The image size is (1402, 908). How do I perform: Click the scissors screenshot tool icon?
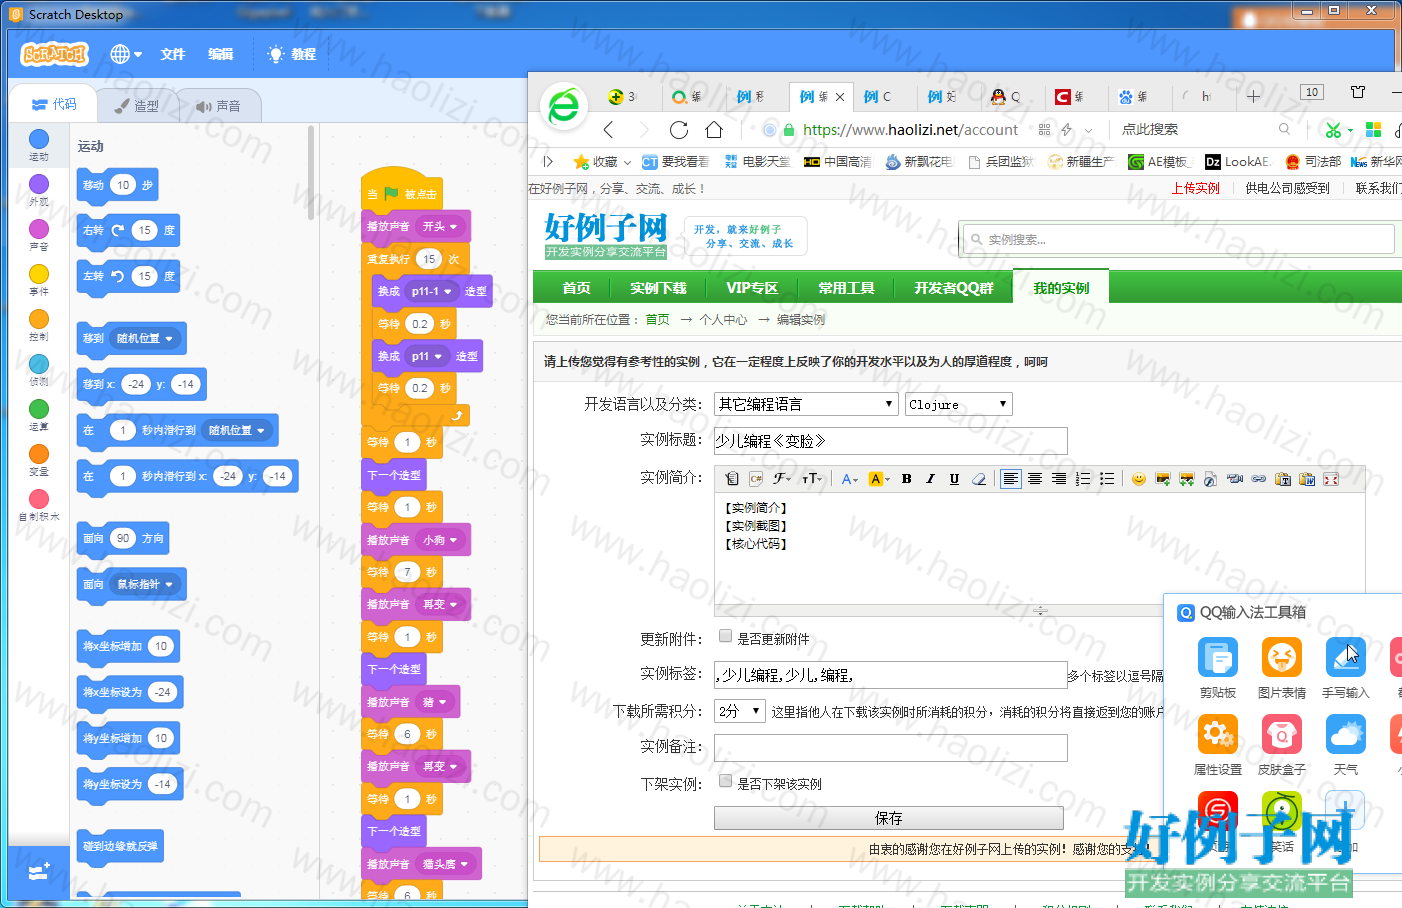click(x=1333, y=130)
